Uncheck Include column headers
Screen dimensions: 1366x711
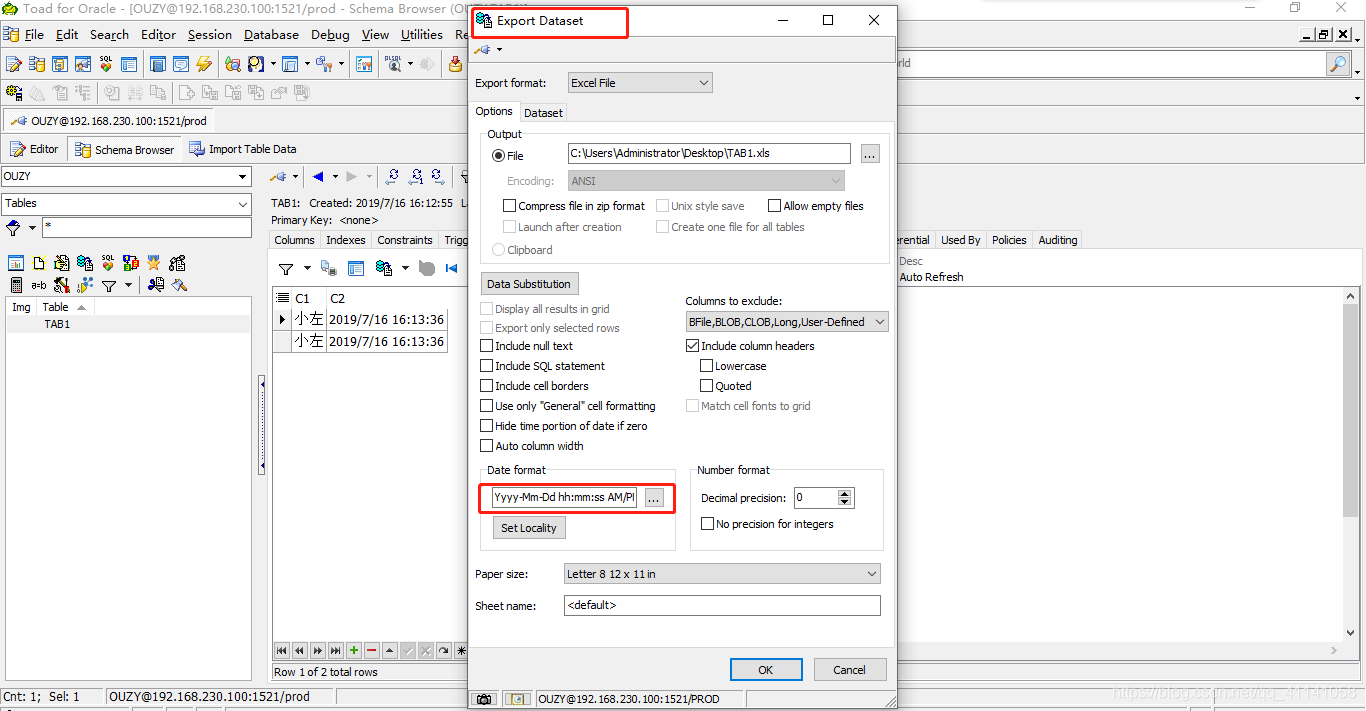click(x=751, y=346)
